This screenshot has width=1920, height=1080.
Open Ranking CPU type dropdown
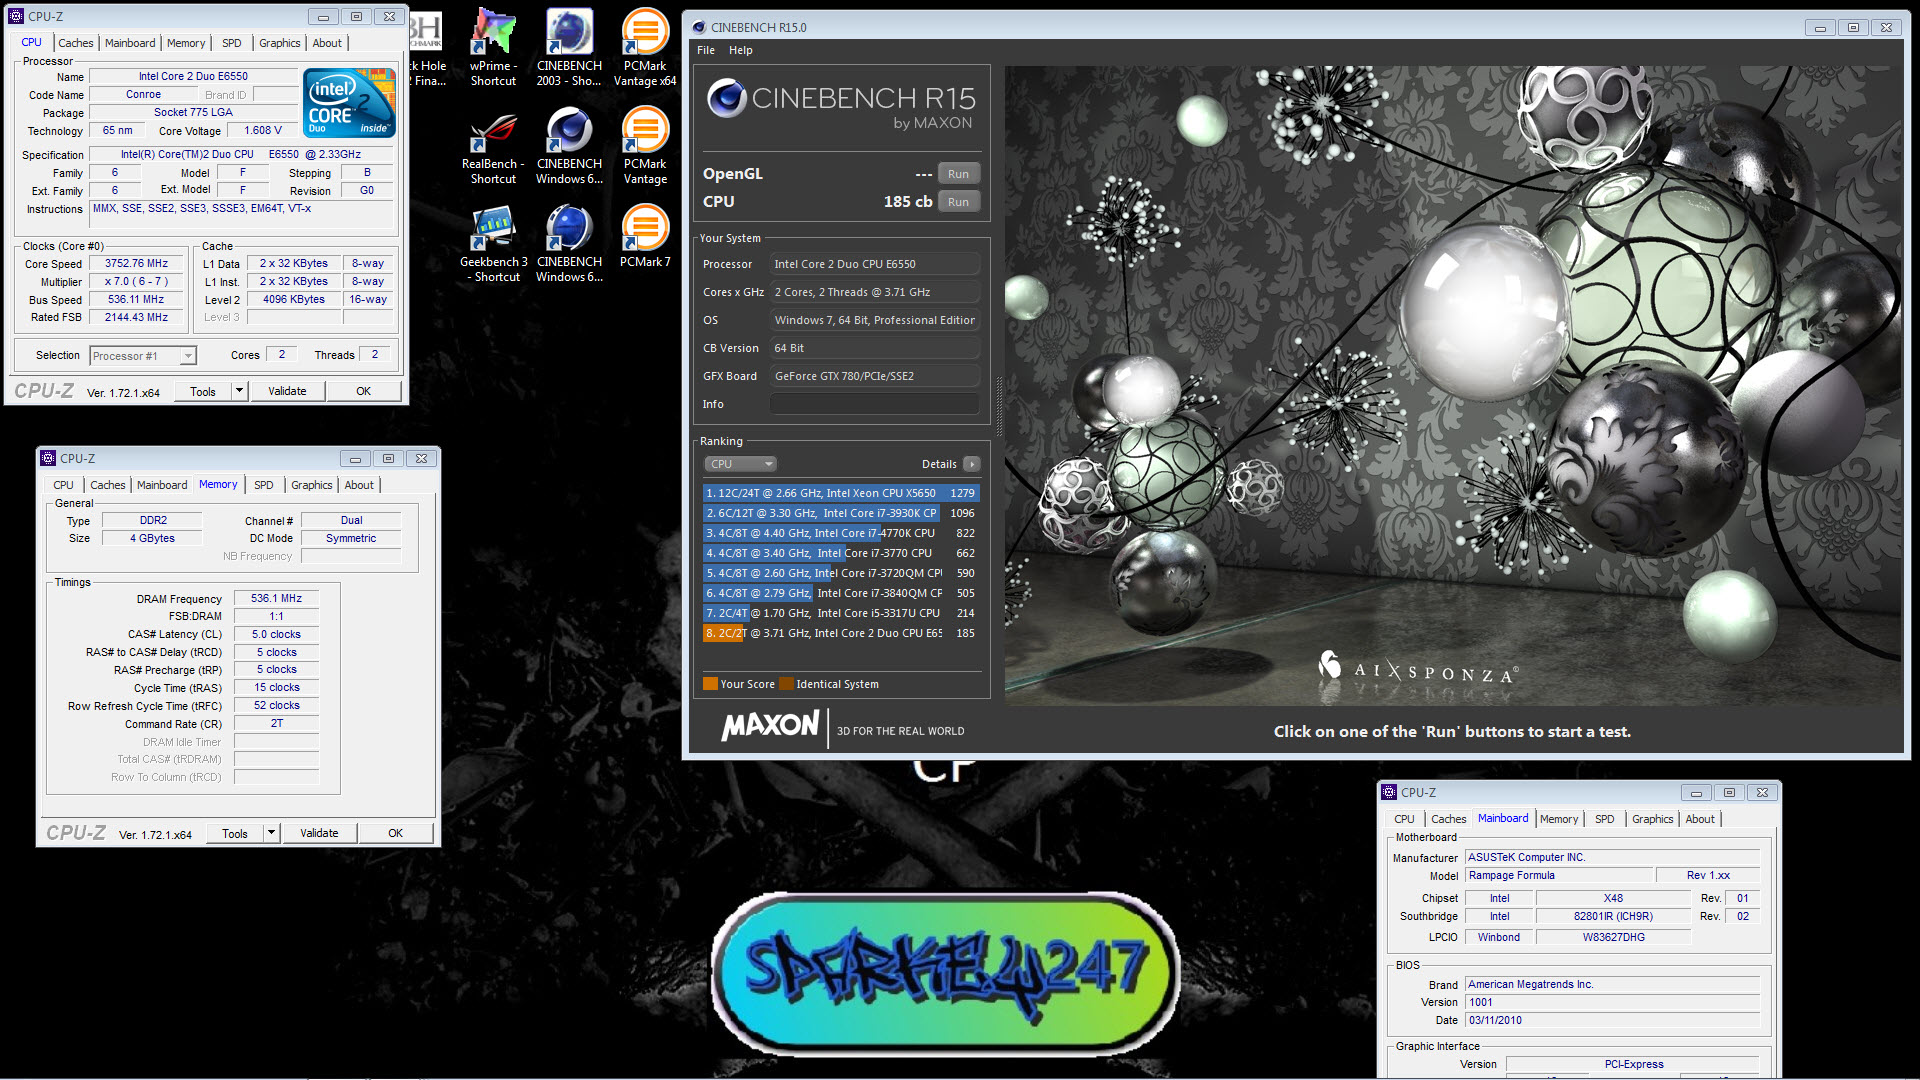[x=741, y=464]
